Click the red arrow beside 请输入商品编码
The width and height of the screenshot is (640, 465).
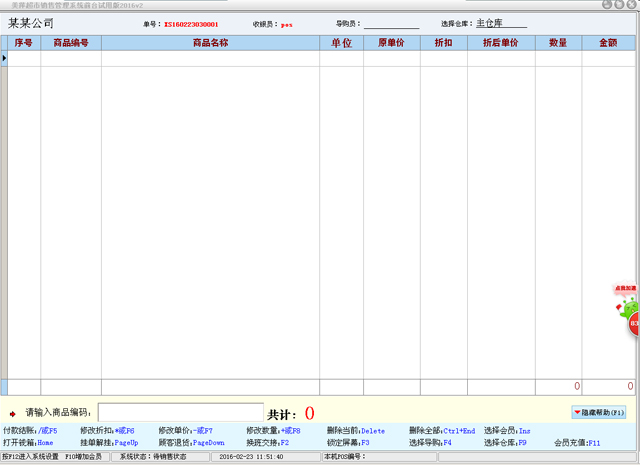tap(13, 413)
